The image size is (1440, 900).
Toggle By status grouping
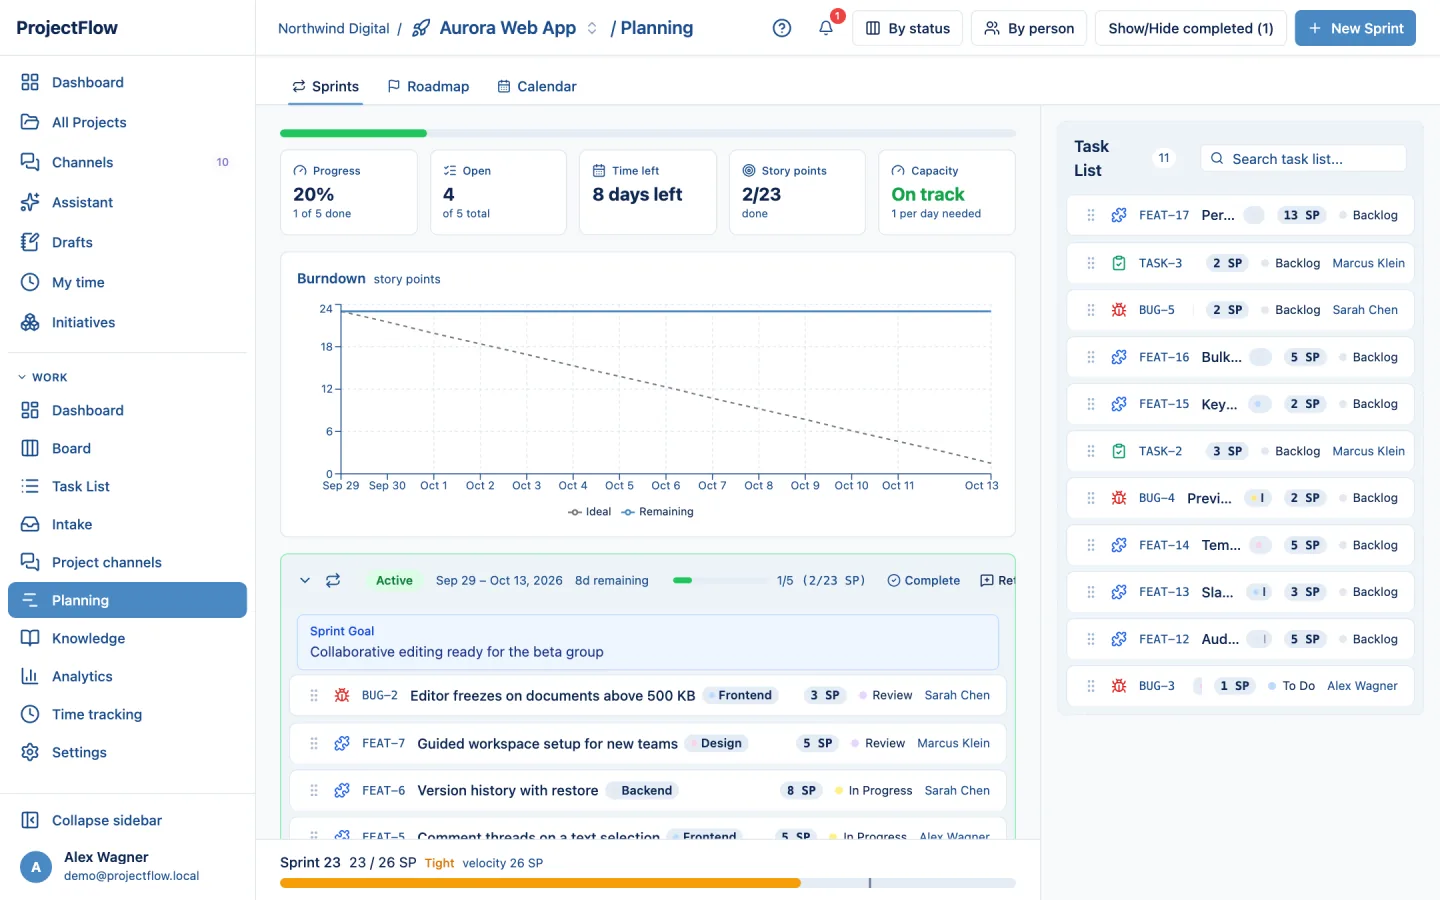(x=907, y=28)
